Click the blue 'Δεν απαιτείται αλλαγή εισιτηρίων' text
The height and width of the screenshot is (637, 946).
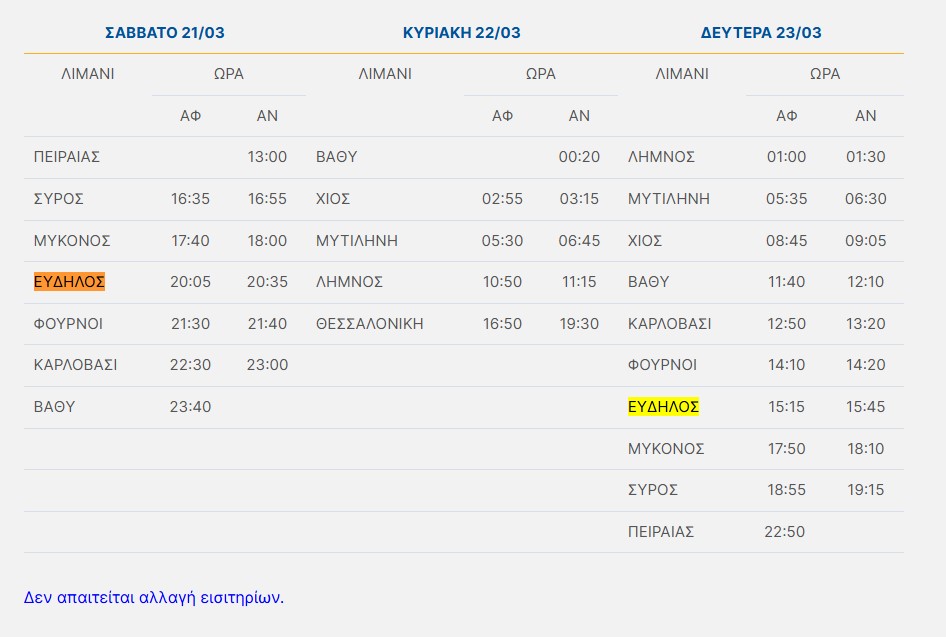[x=154, y=597]
